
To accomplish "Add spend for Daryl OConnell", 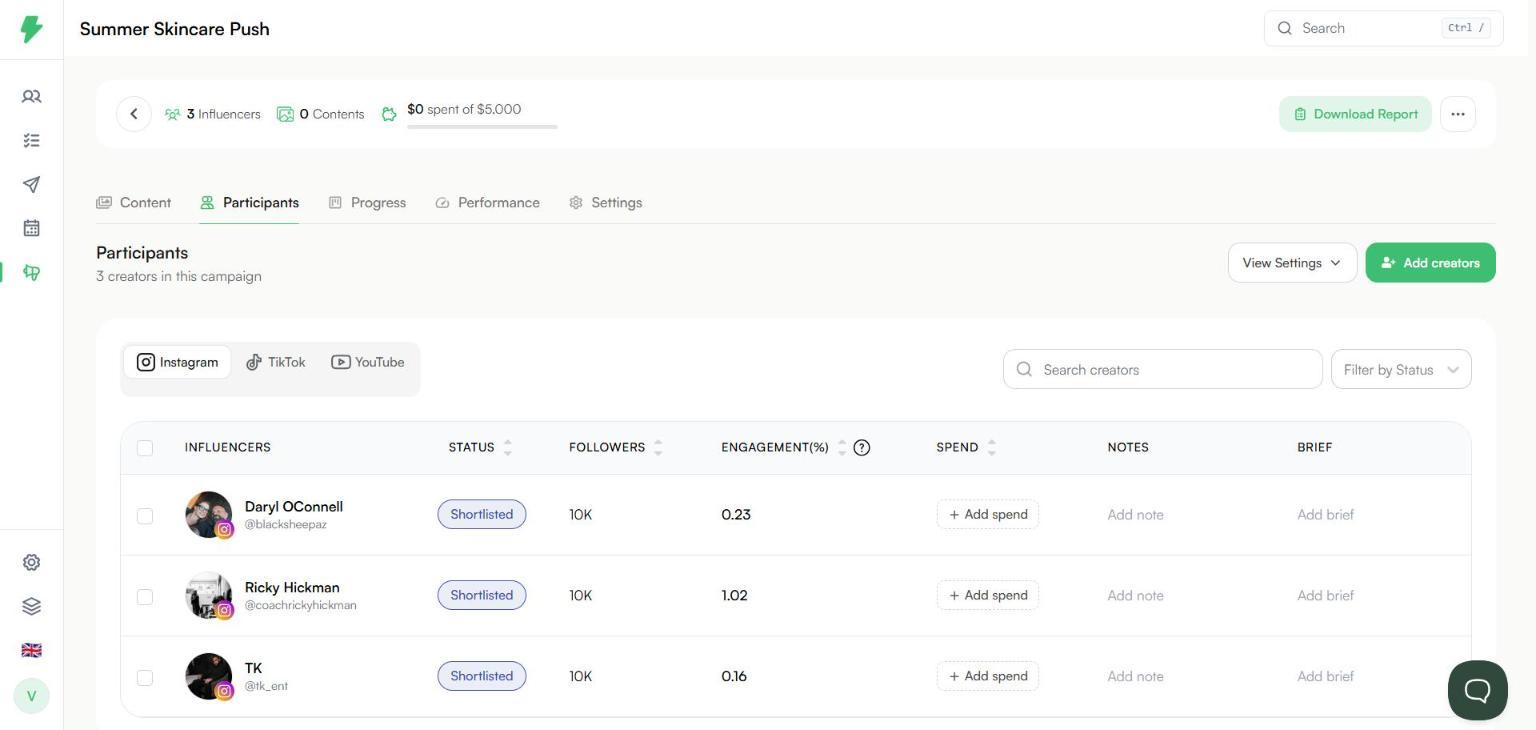I will tap(988, 515).
